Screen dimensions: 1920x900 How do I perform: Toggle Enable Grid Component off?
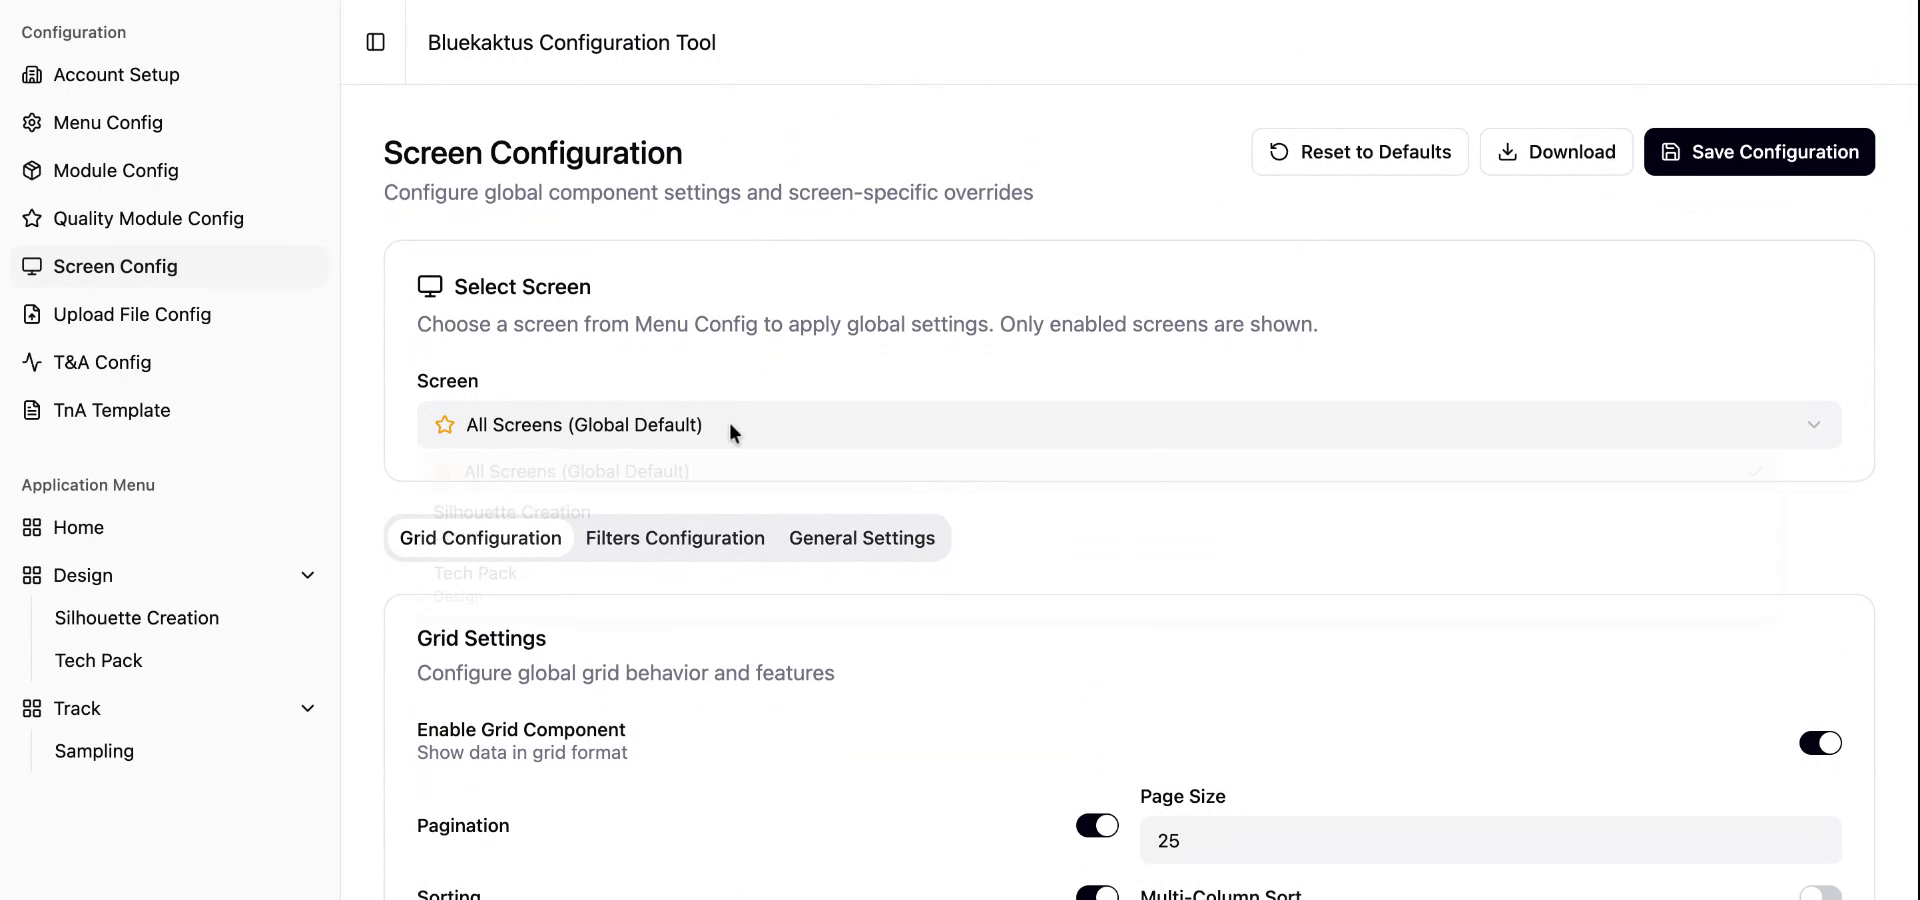(1819, 743)
